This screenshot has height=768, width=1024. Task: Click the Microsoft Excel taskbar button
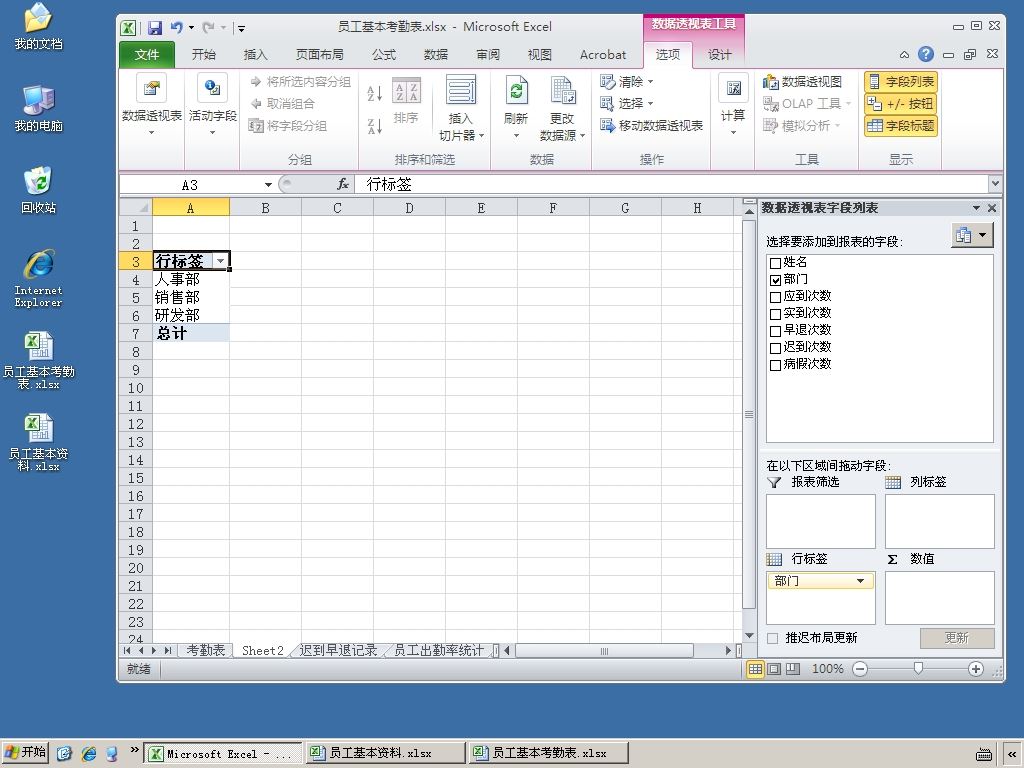223,753
